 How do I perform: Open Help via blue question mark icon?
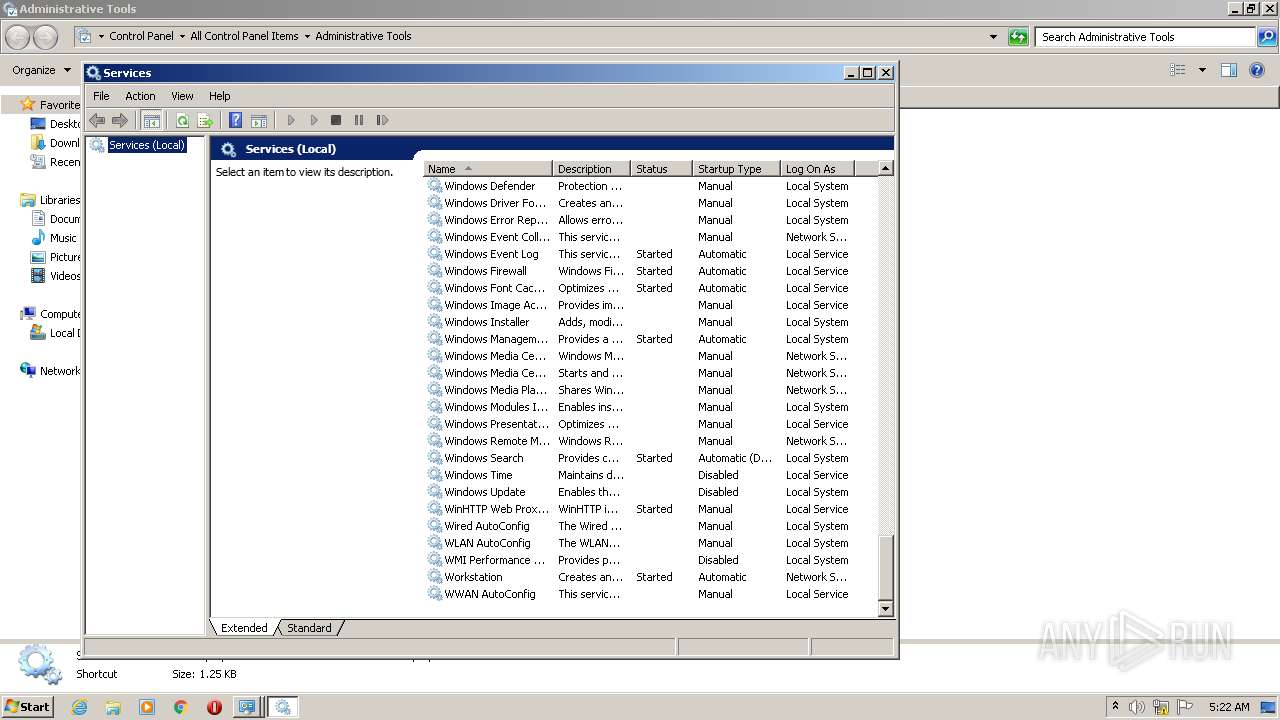pos(236,120)
